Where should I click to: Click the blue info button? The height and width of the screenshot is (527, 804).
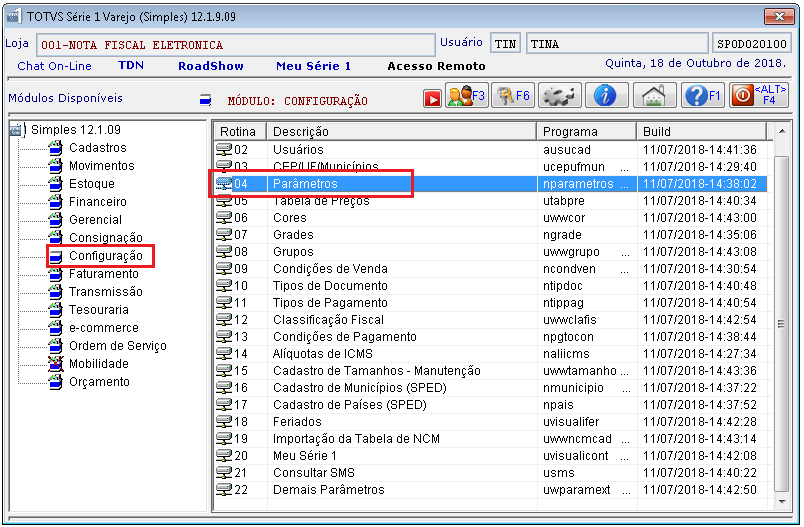point(607,95)
